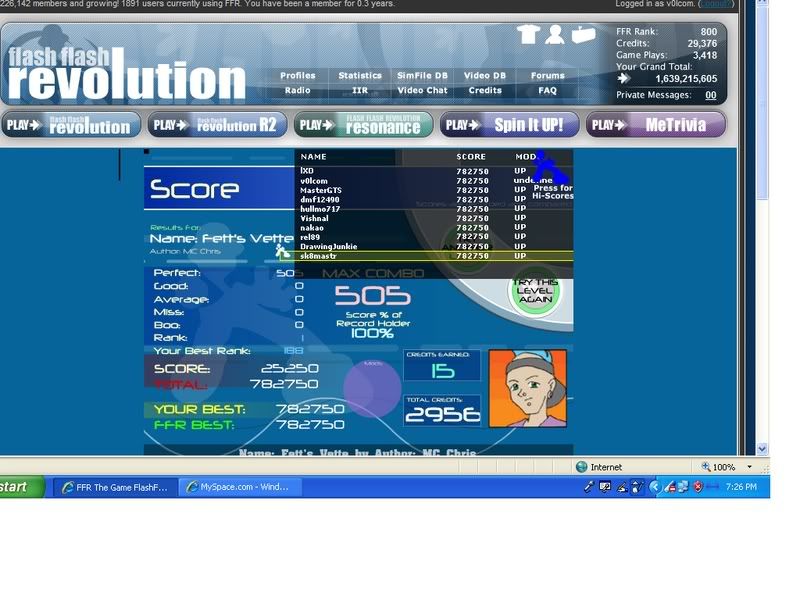Open the Radio menu link
This screenshot has width=800, height=600.
pos(297,90)
